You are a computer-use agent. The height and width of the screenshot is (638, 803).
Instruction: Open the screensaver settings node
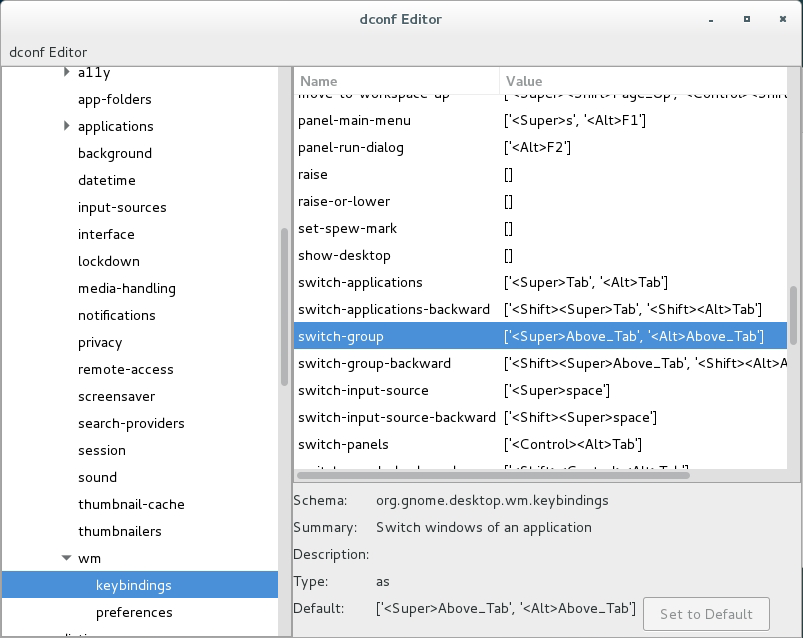(x=116, y=396)
